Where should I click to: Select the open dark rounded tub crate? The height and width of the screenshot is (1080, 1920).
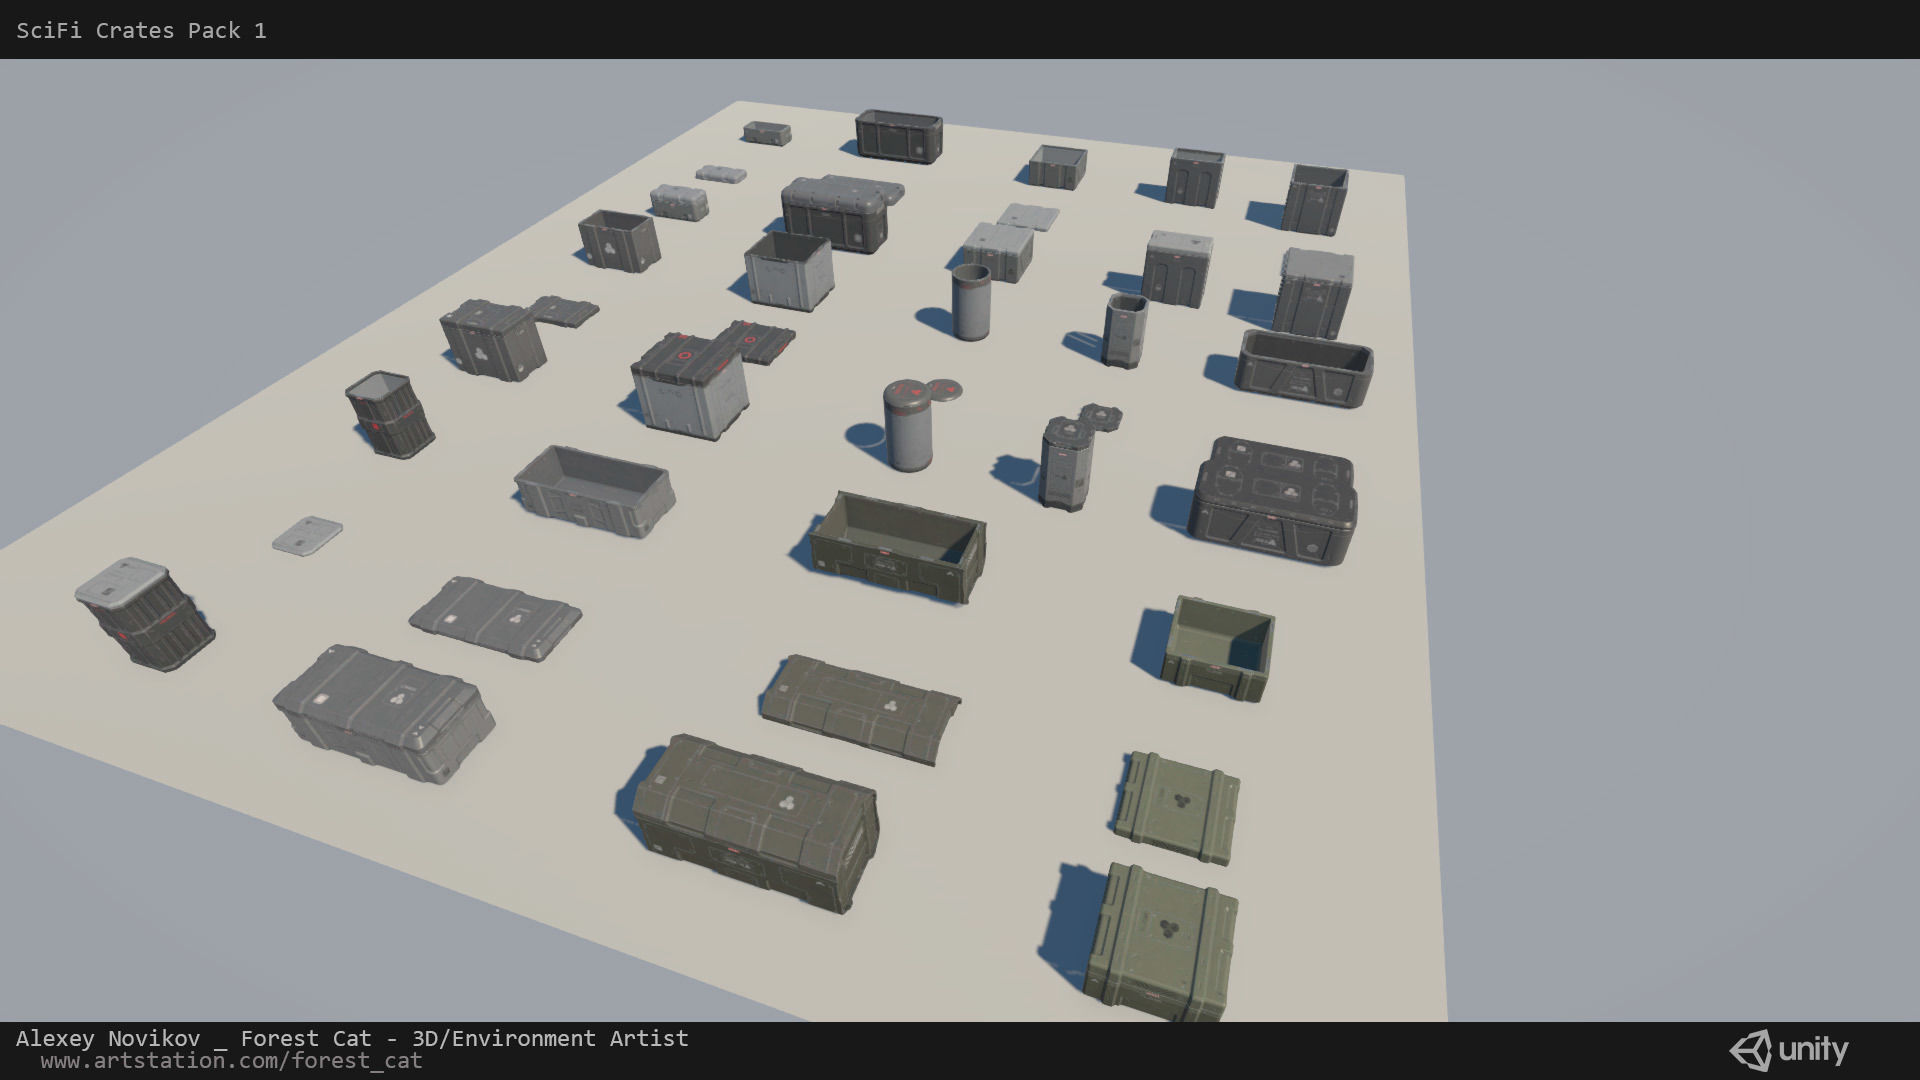click(1304, 368)
